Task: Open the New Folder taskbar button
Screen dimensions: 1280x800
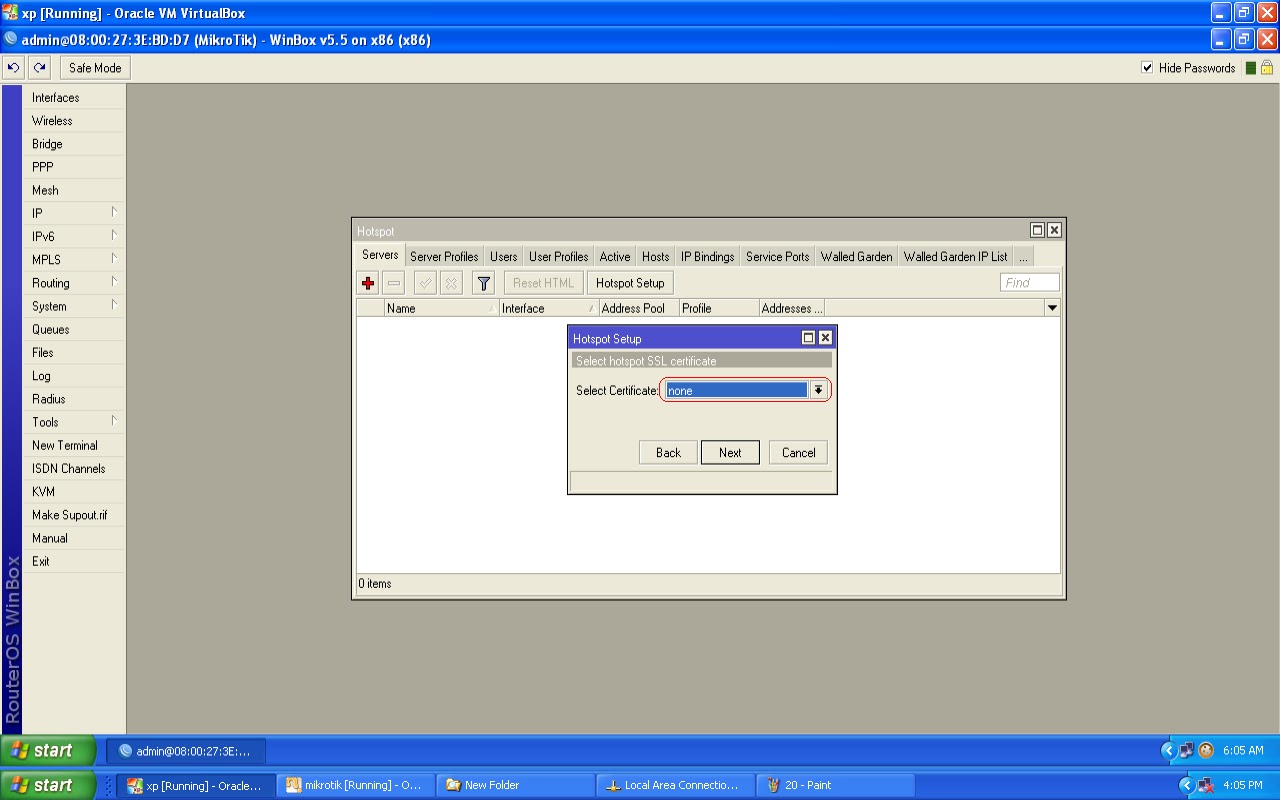Action: pyautogui.click(x=516, y=785)
